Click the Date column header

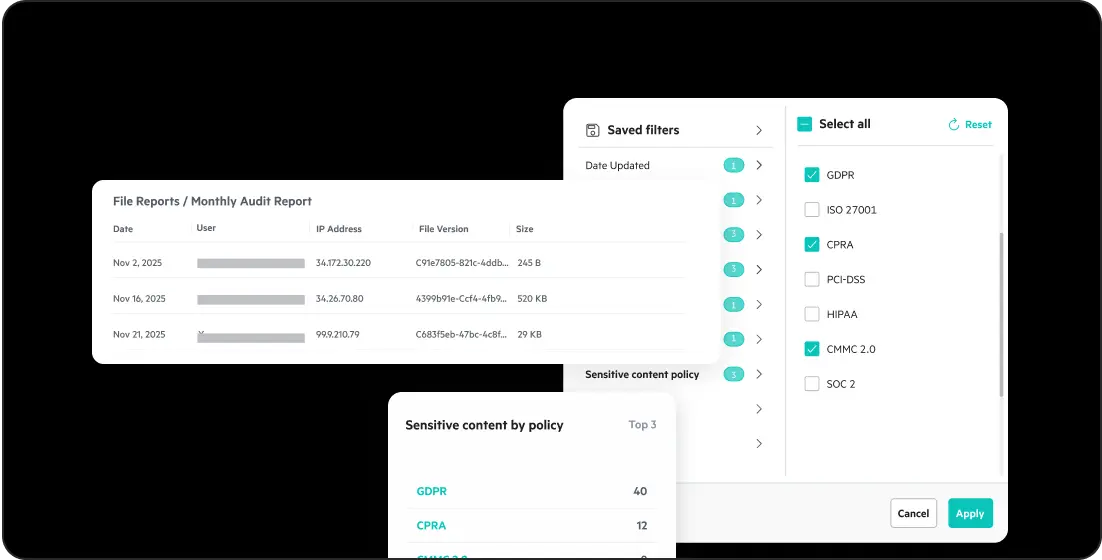pyautogui.click(x=123, y=229)
